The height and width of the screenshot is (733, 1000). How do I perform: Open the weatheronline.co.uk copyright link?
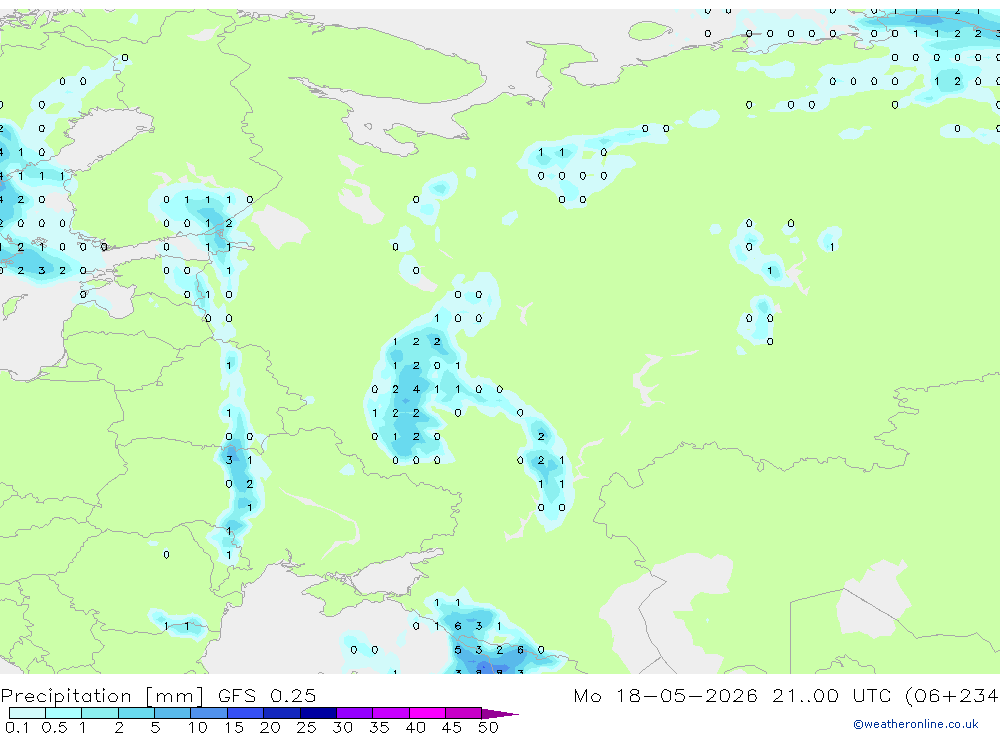tap(915, 724)
